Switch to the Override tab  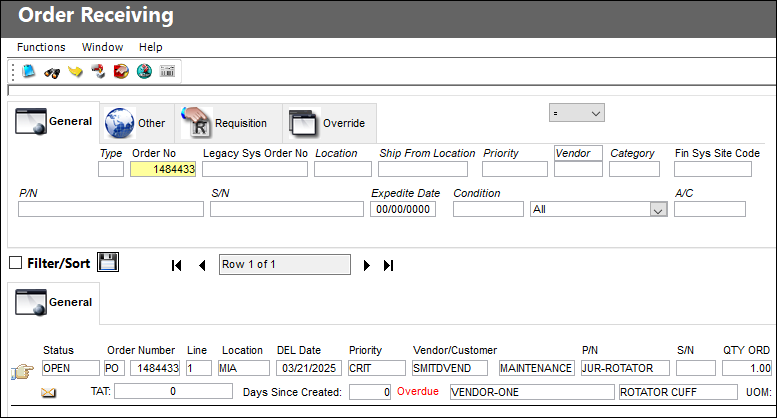(330, 123)
